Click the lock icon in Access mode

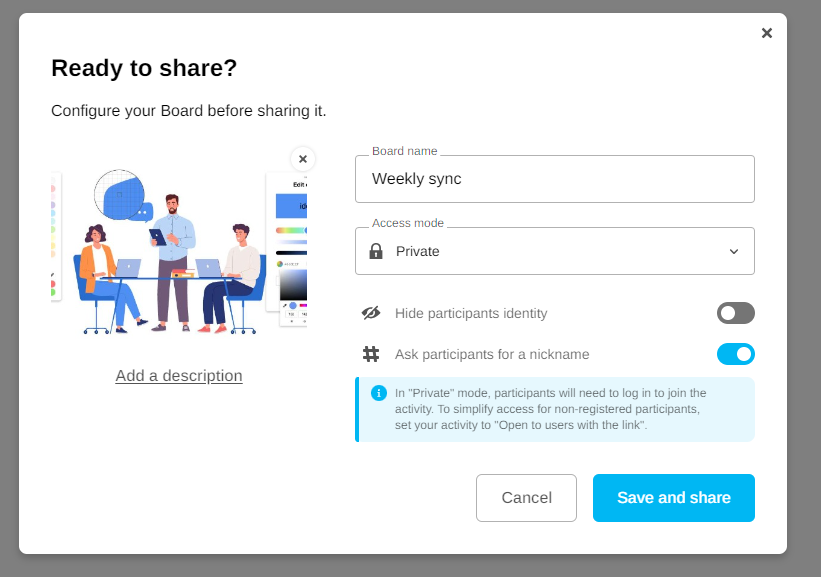[376, 251]
